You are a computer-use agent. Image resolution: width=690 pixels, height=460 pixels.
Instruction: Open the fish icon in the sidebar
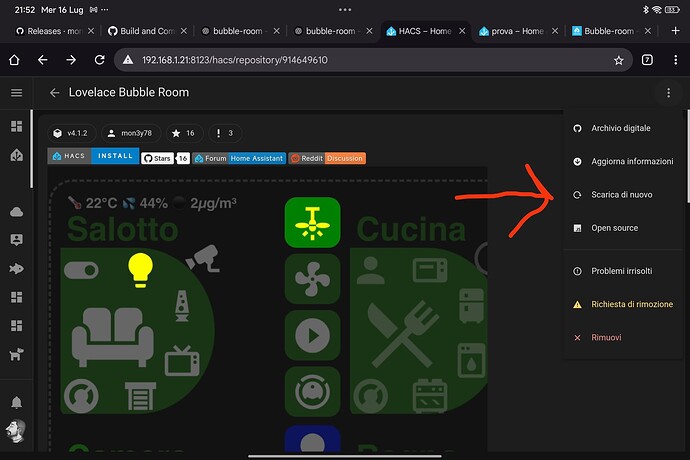(x=17, y=269)
